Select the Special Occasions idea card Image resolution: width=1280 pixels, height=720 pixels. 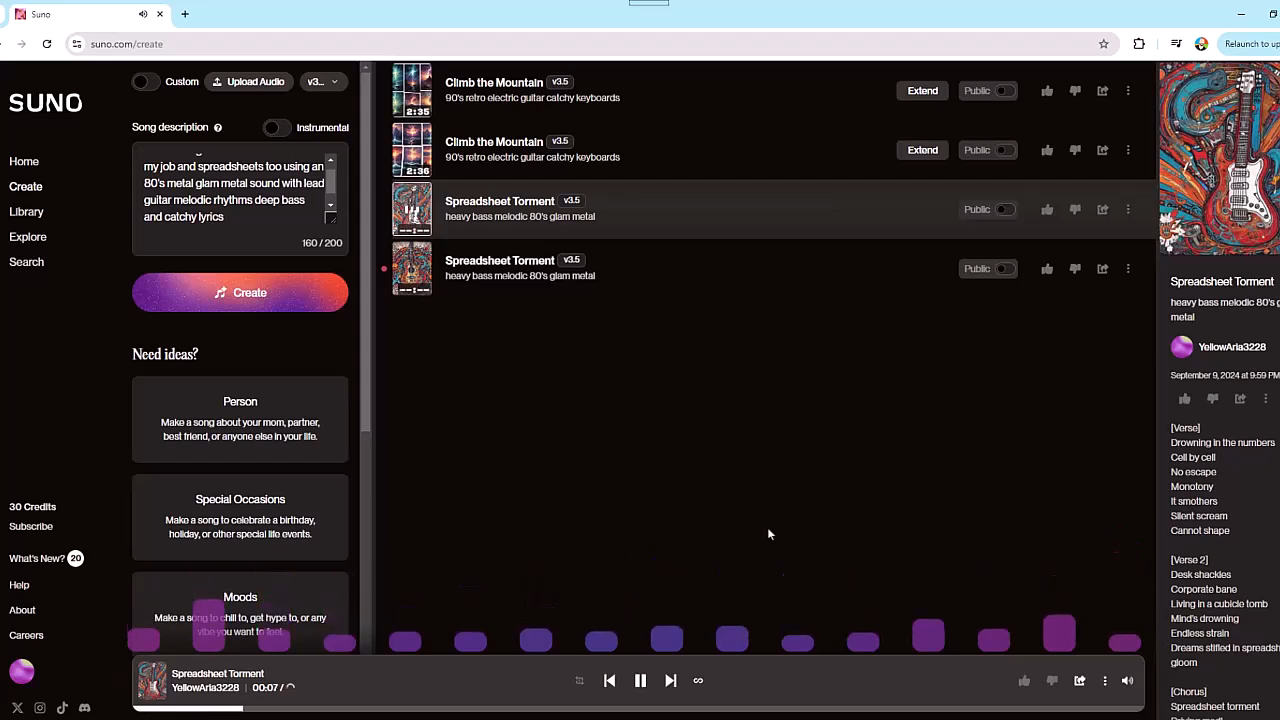pyautogui.click(x=240, y=517)
